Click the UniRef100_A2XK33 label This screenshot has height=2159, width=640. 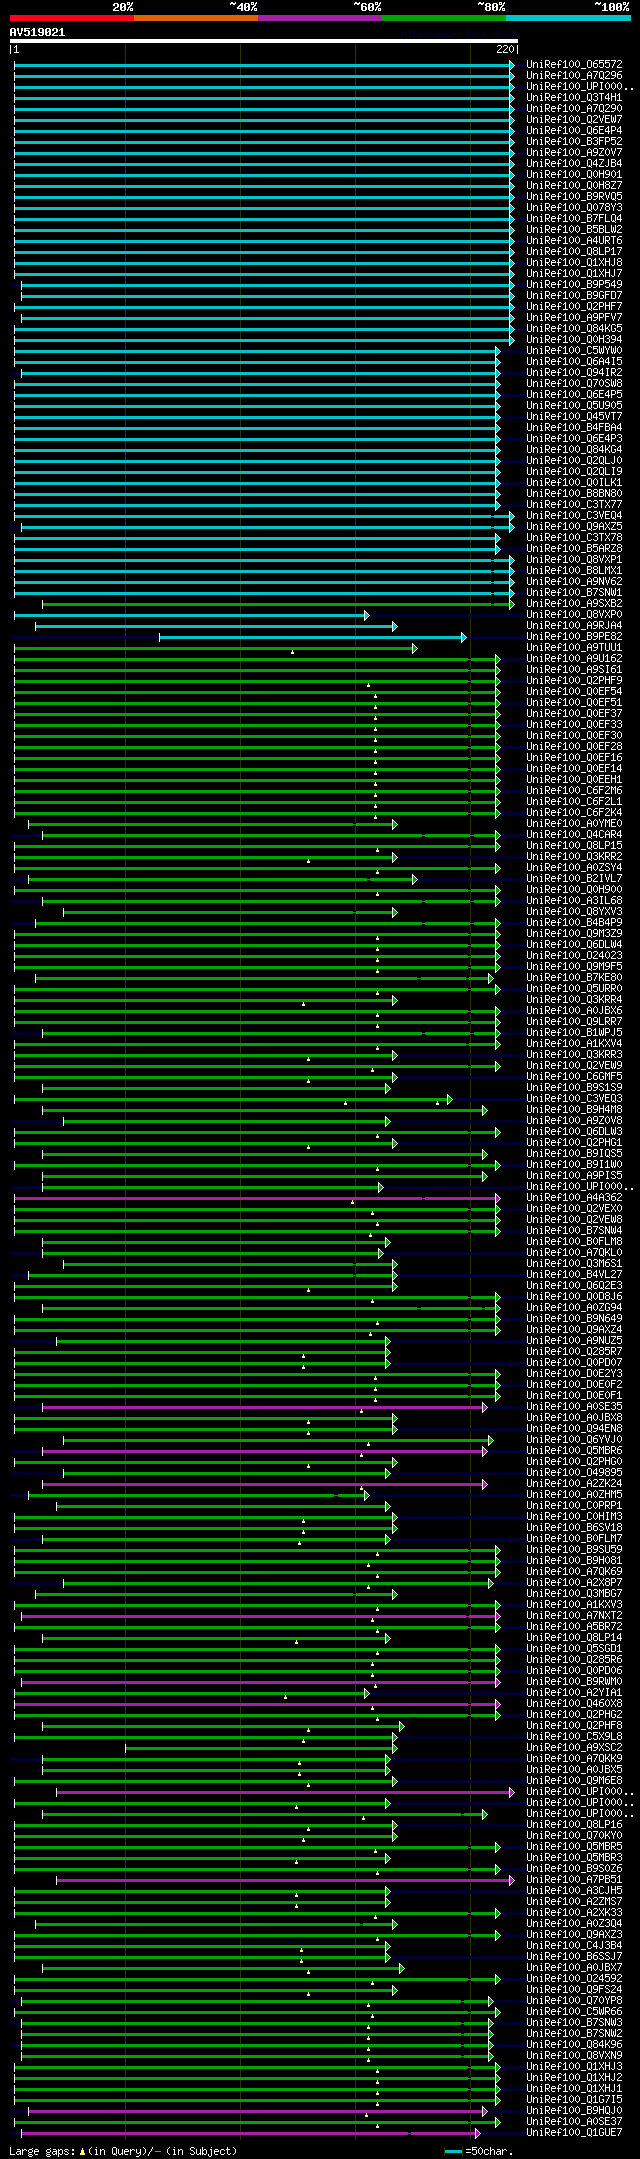click(x=574, y=1913)
